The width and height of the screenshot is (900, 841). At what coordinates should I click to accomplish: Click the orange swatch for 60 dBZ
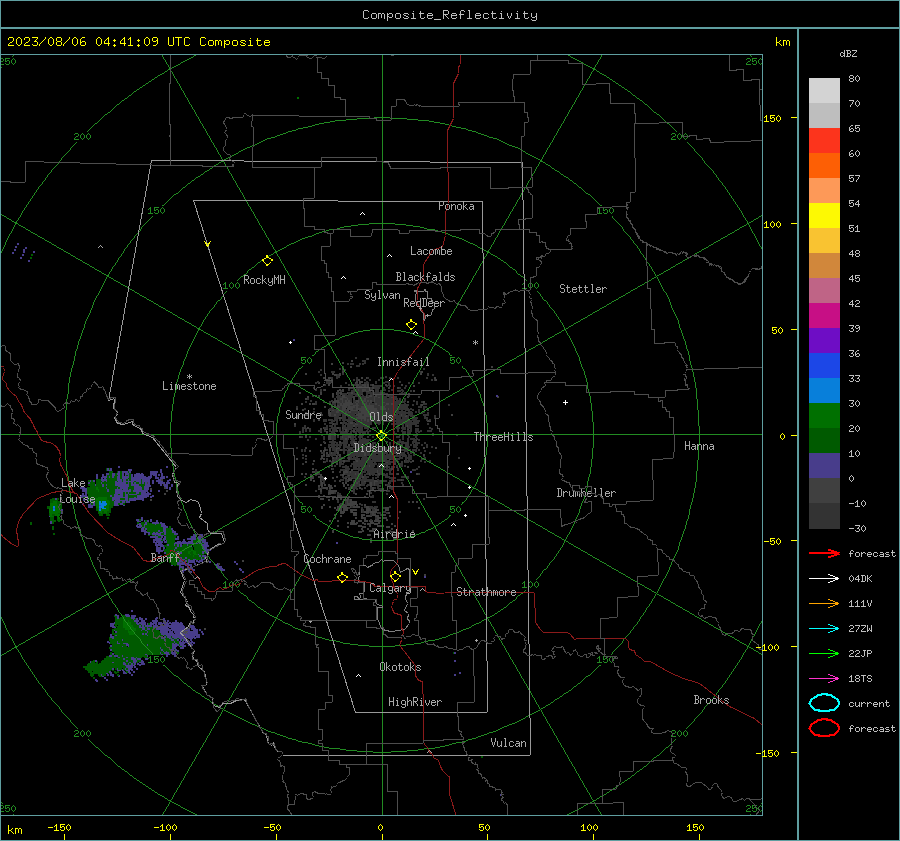pyautogui.click(x=824, y=165)
